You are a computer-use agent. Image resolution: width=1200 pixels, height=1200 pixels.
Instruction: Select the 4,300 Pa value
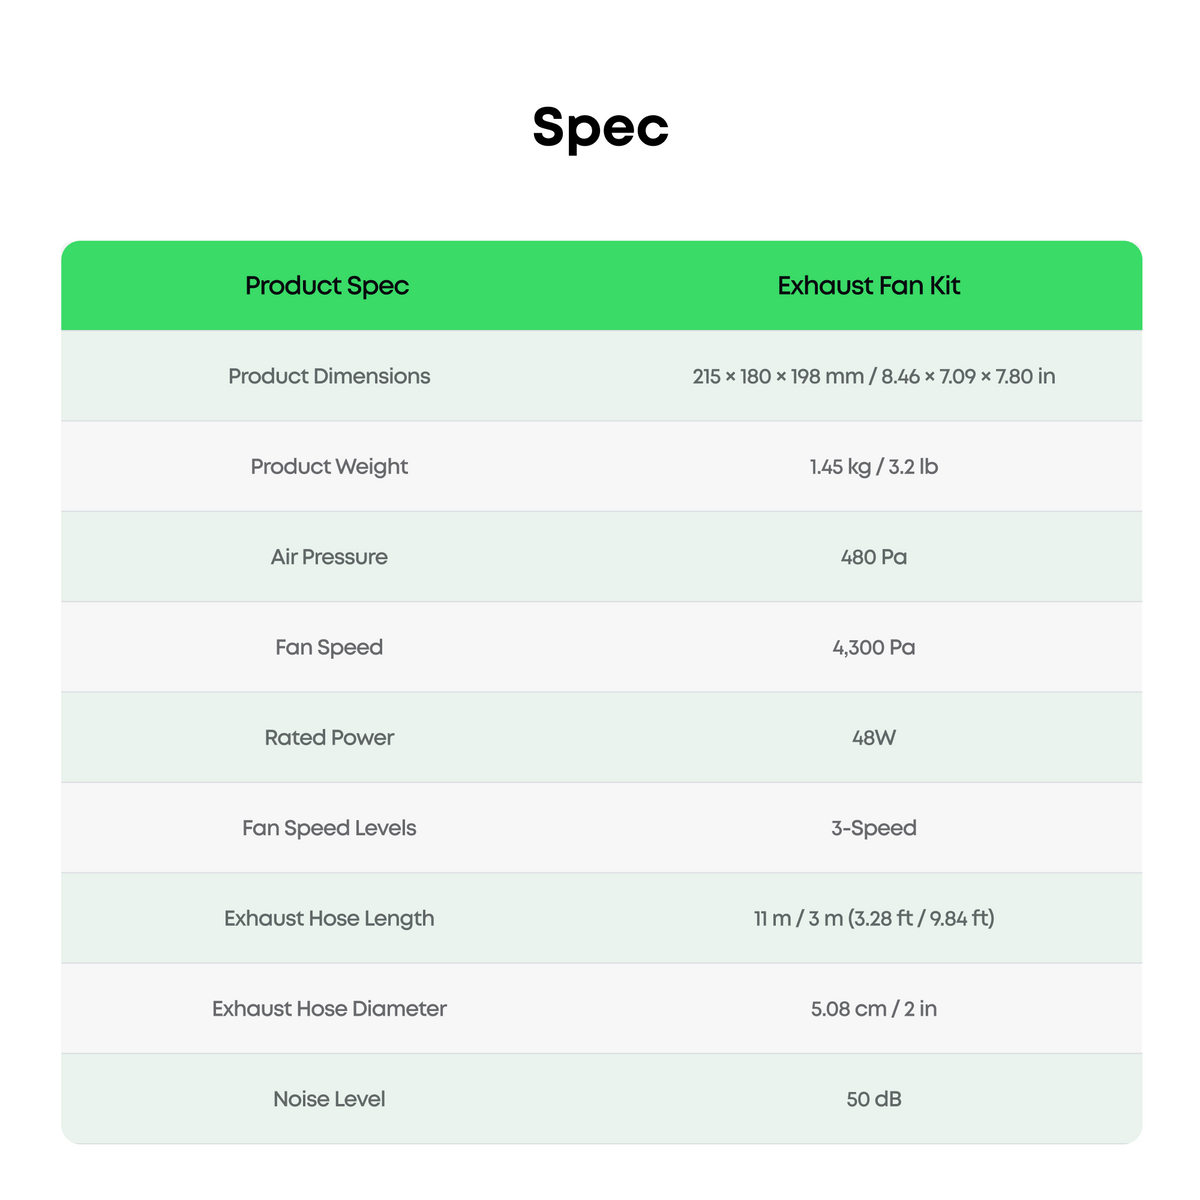(874, 647)
